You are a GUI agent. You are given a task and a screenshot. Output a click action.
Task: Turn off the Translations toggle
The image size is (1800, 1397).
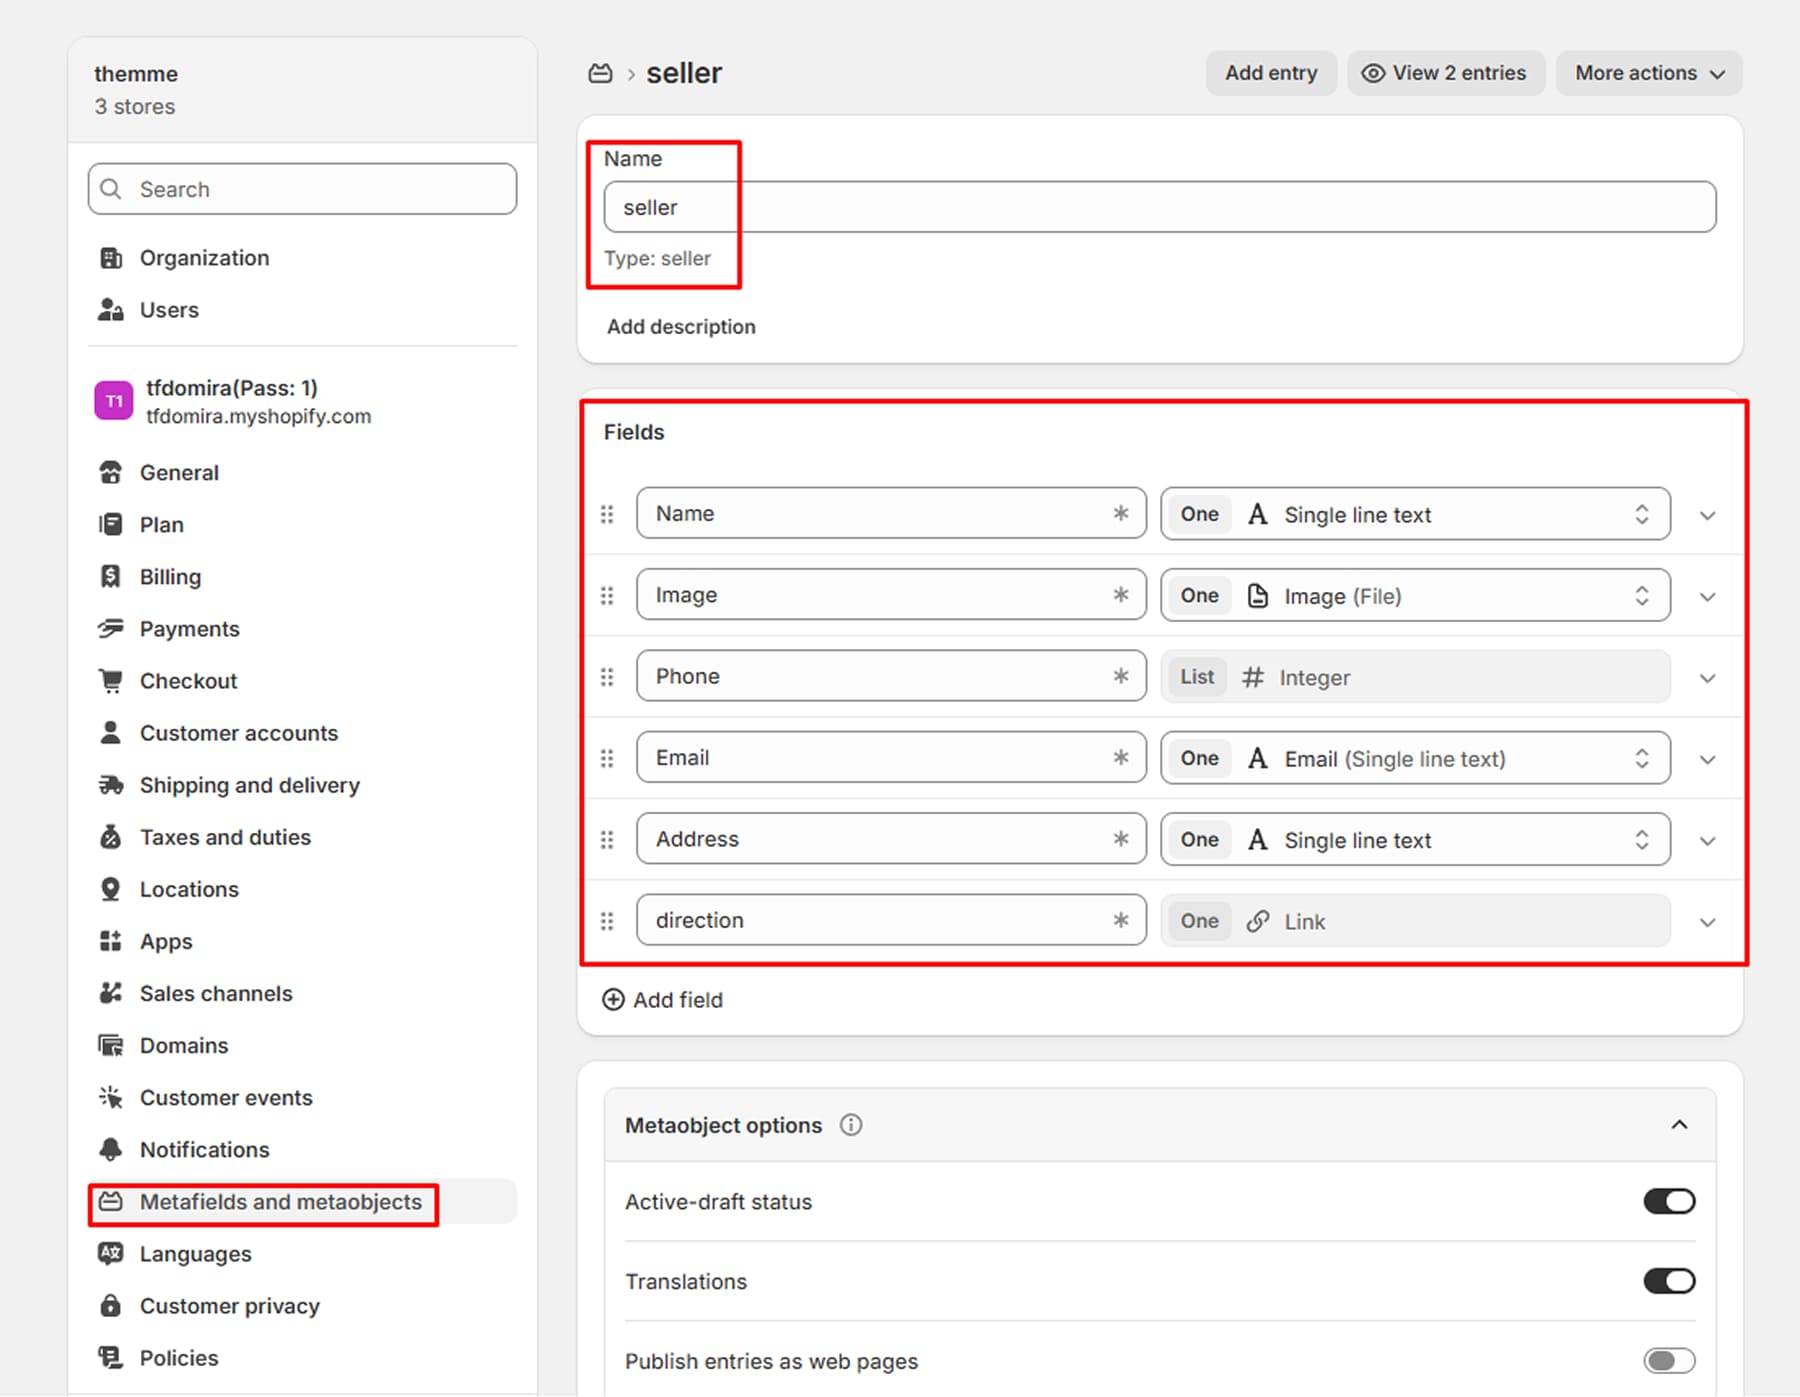(1669, 1281)
